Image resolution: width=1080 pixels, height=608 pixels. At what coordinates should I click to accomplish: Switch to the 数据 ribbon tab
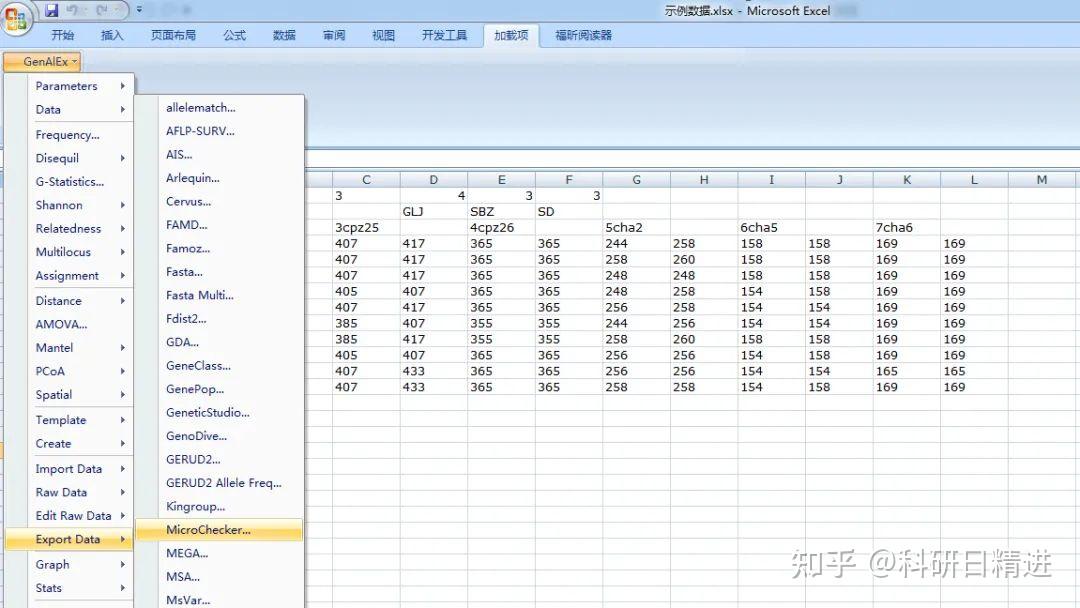click(284, 35)
